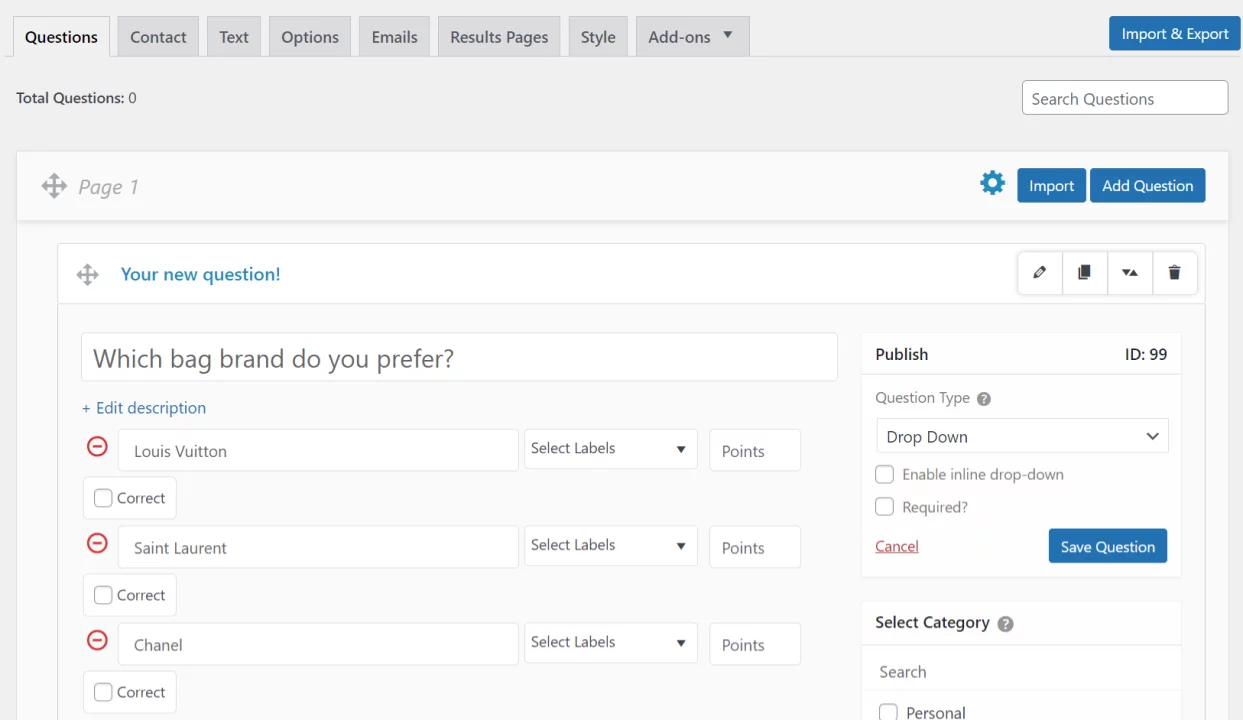The width and height of the screenshot is (1243, 720).
Task: Check the Correct box under Louis Vuitton
Action: tap(103, 497)
